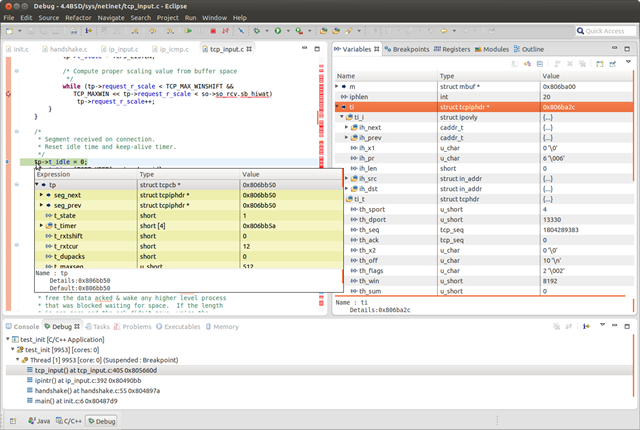Click the Run External Tools icon
This screenshot has width=640, height=430.
pos(299,31)
